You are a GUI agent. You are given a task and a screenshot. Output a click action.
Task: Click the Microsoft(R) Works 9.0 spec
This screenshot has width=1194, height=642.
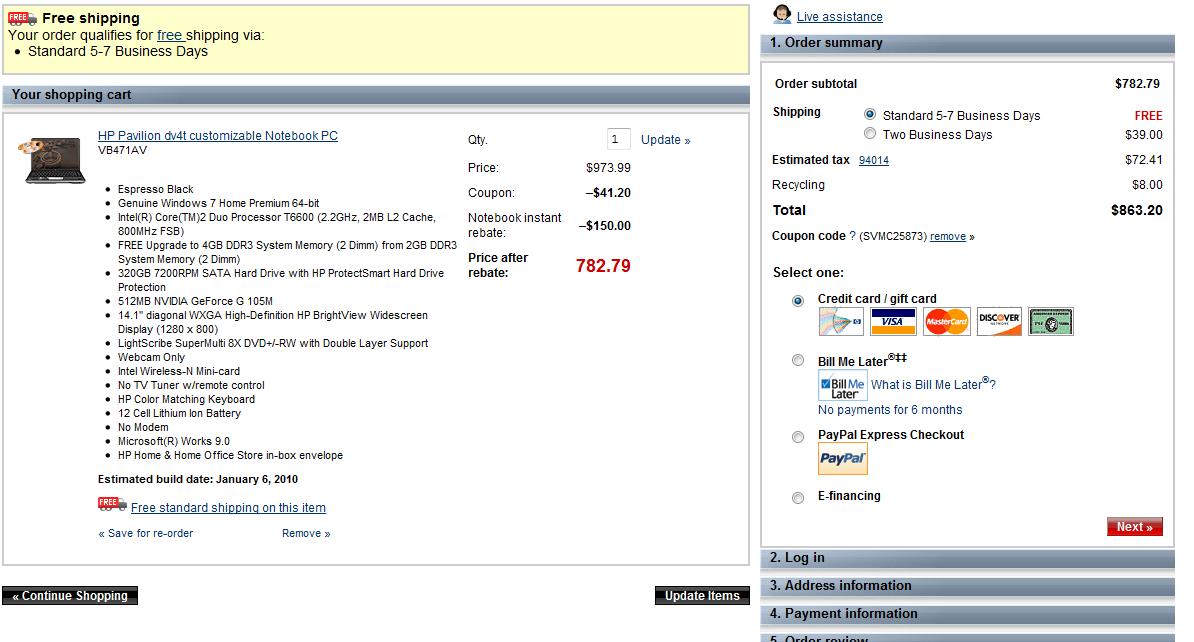pos(174,441)
